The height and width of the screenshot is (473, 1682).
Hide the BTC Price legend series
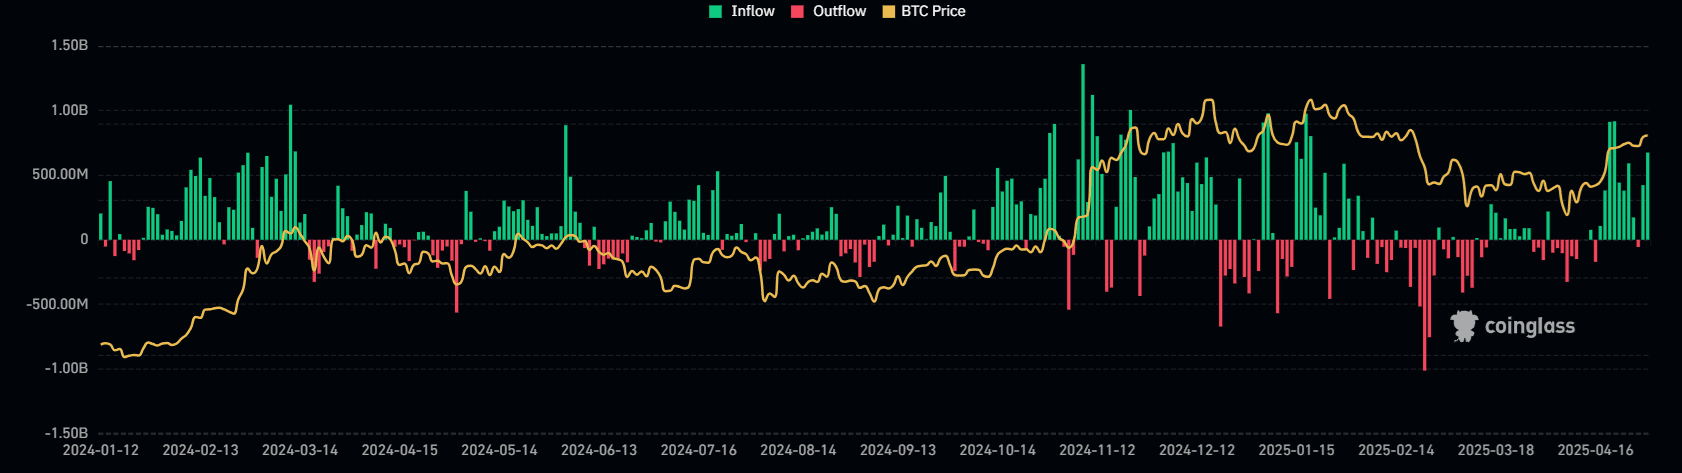click(933, 11)
